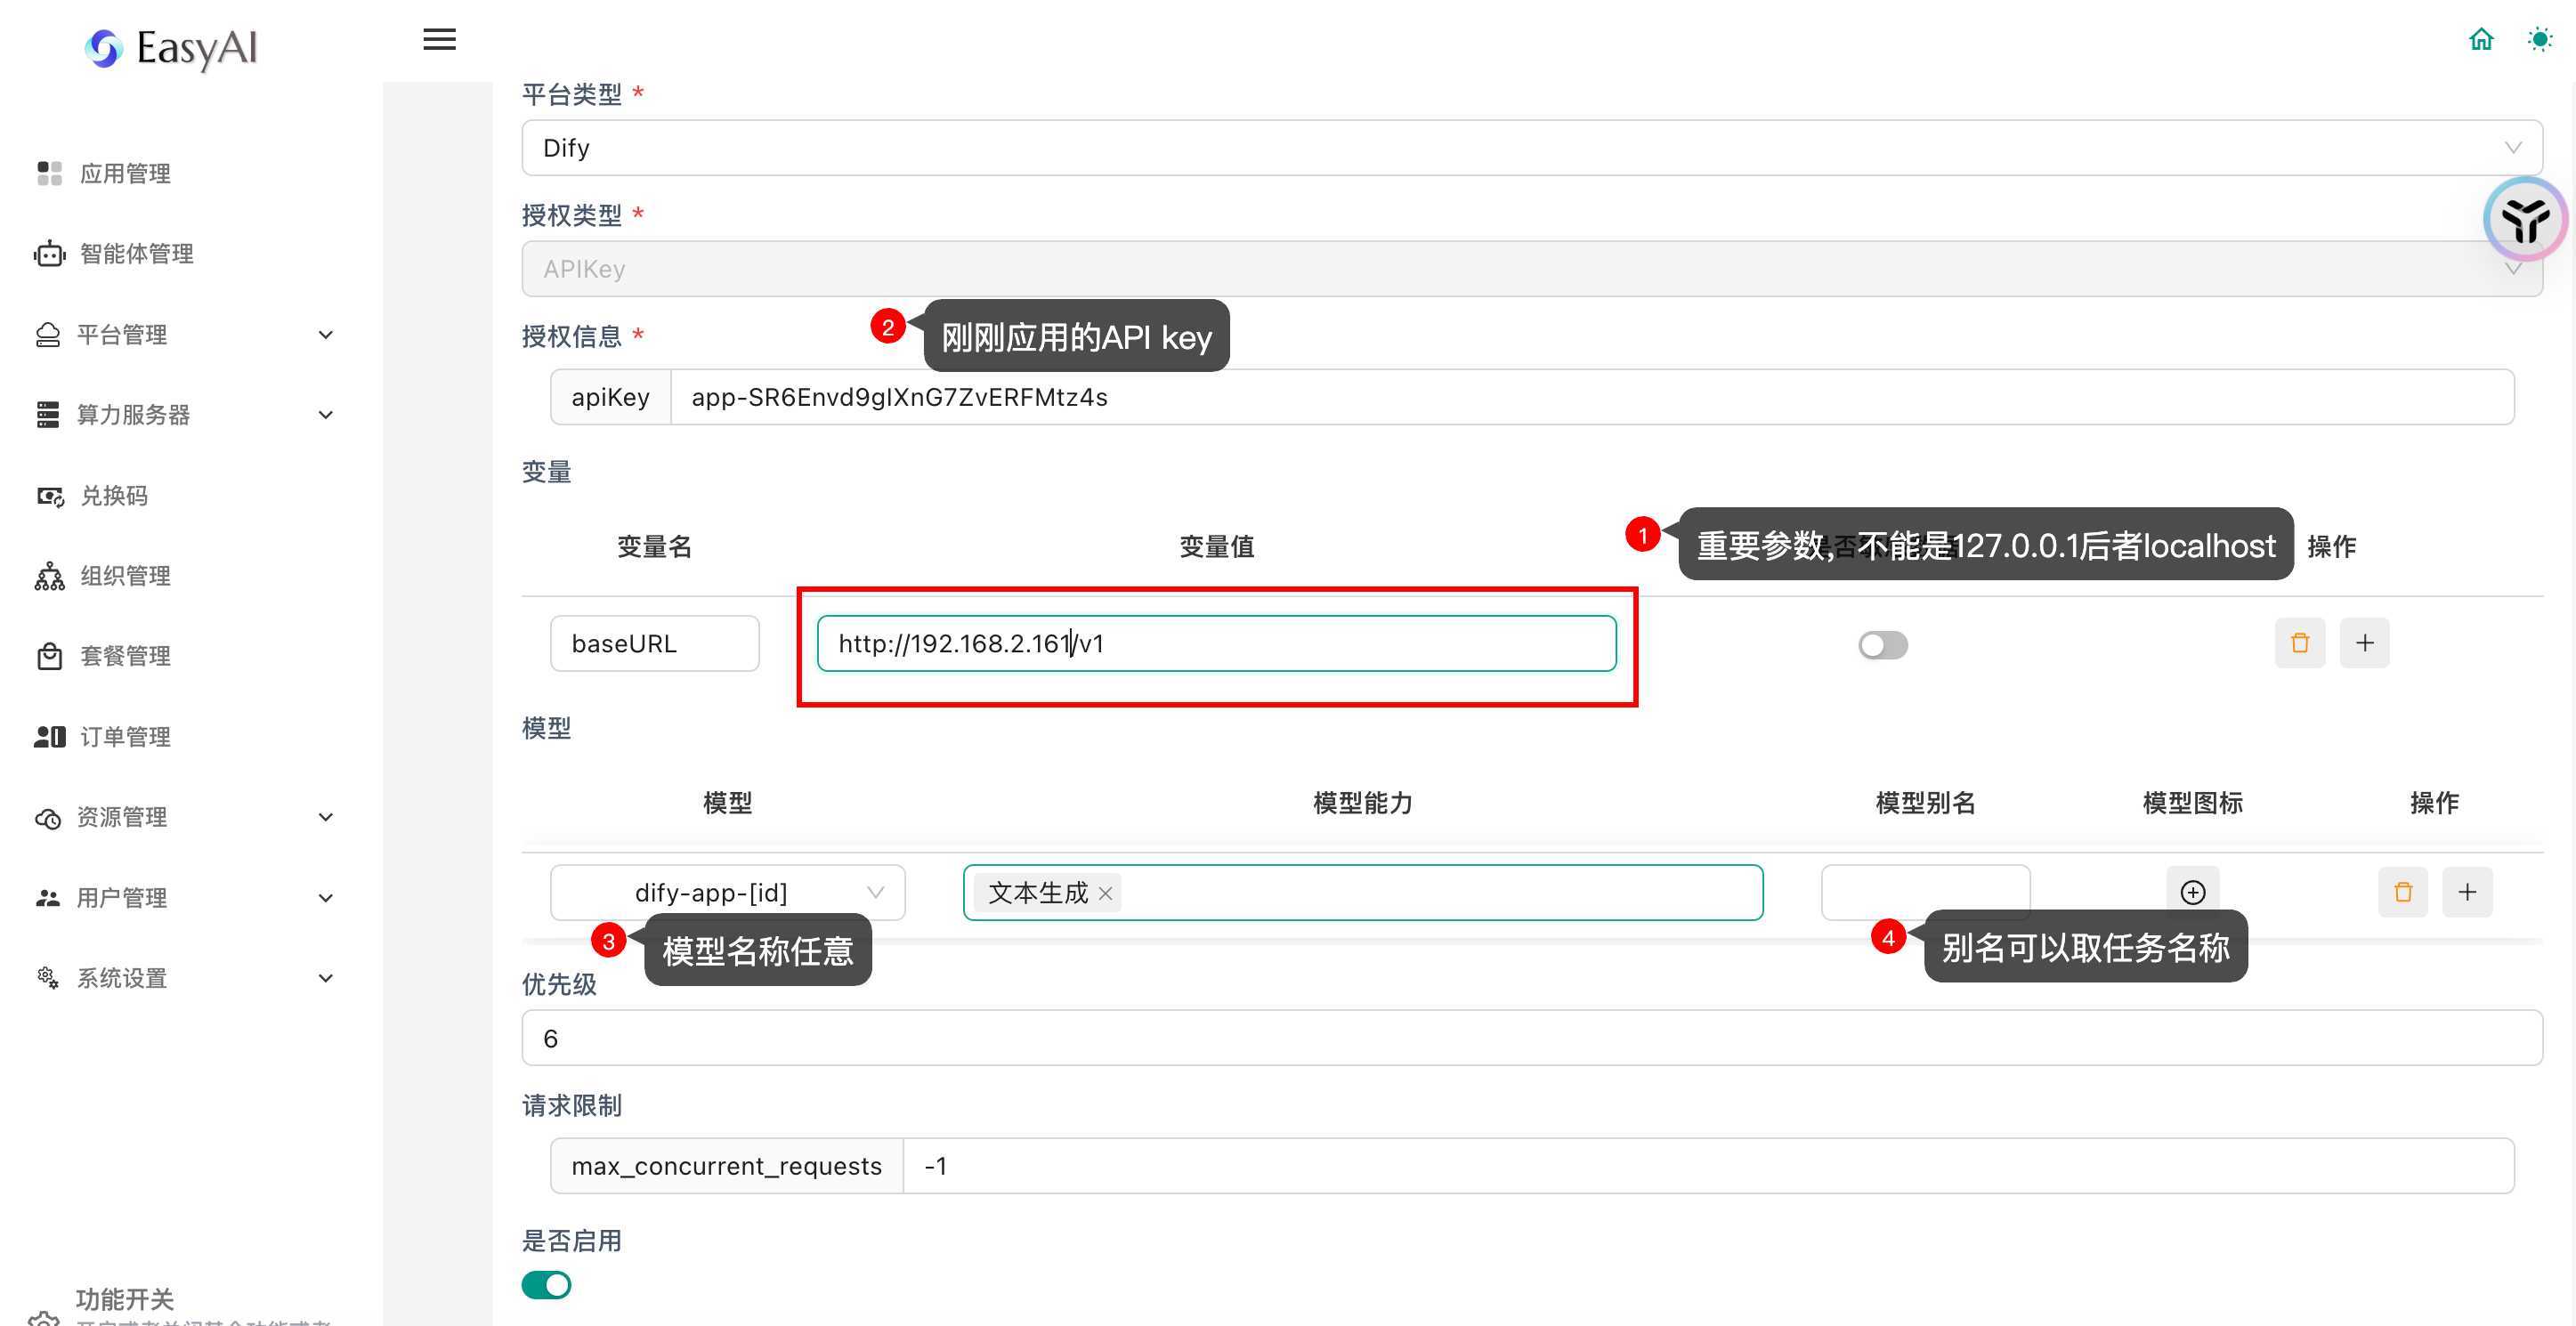Go to the home page icon

tap(2481, 40)
